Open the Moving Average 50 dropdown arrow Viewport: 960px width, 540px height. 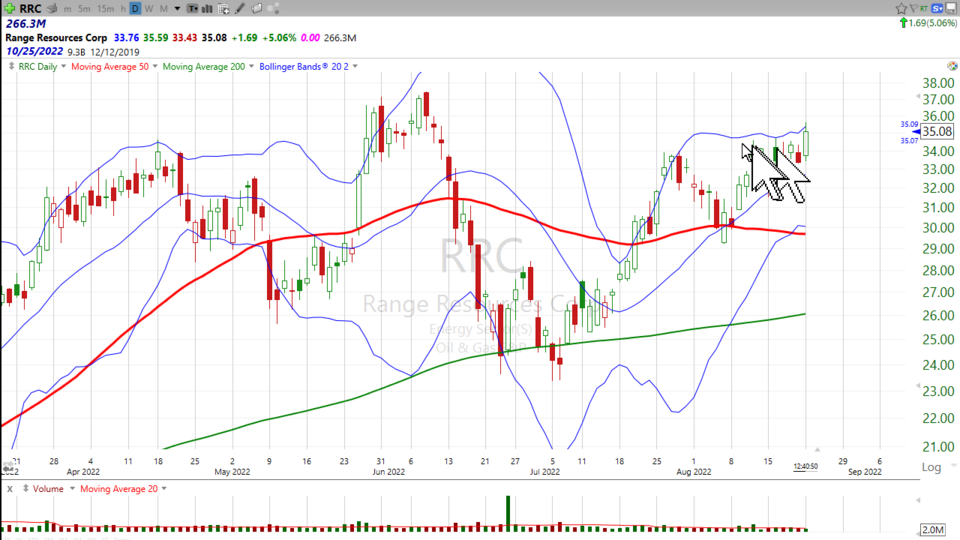tap(155, 66)
